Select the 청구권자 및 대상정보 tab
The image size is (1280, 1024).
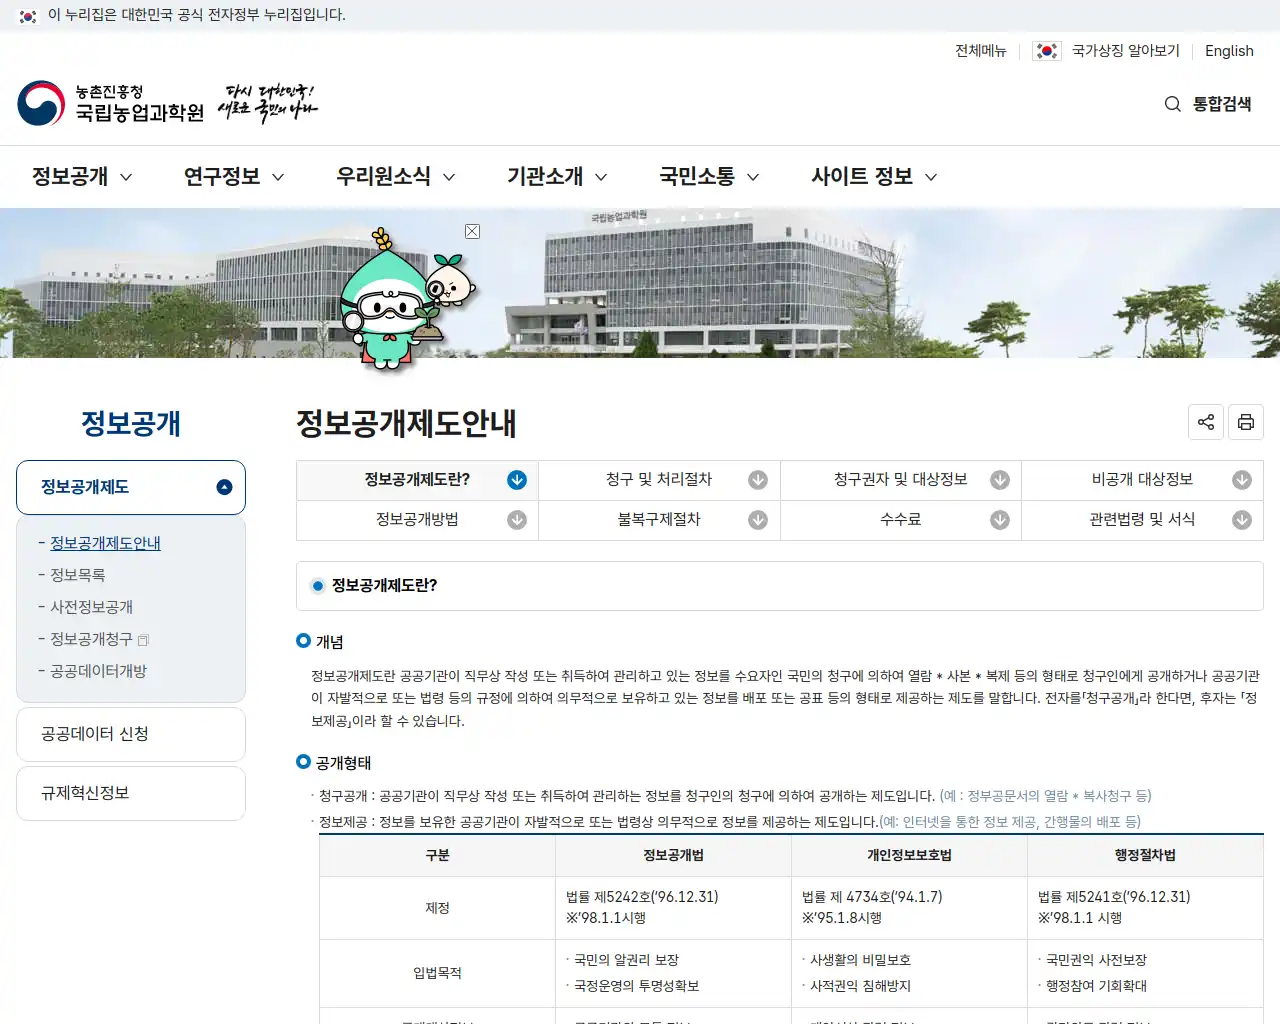click(901, 480)
